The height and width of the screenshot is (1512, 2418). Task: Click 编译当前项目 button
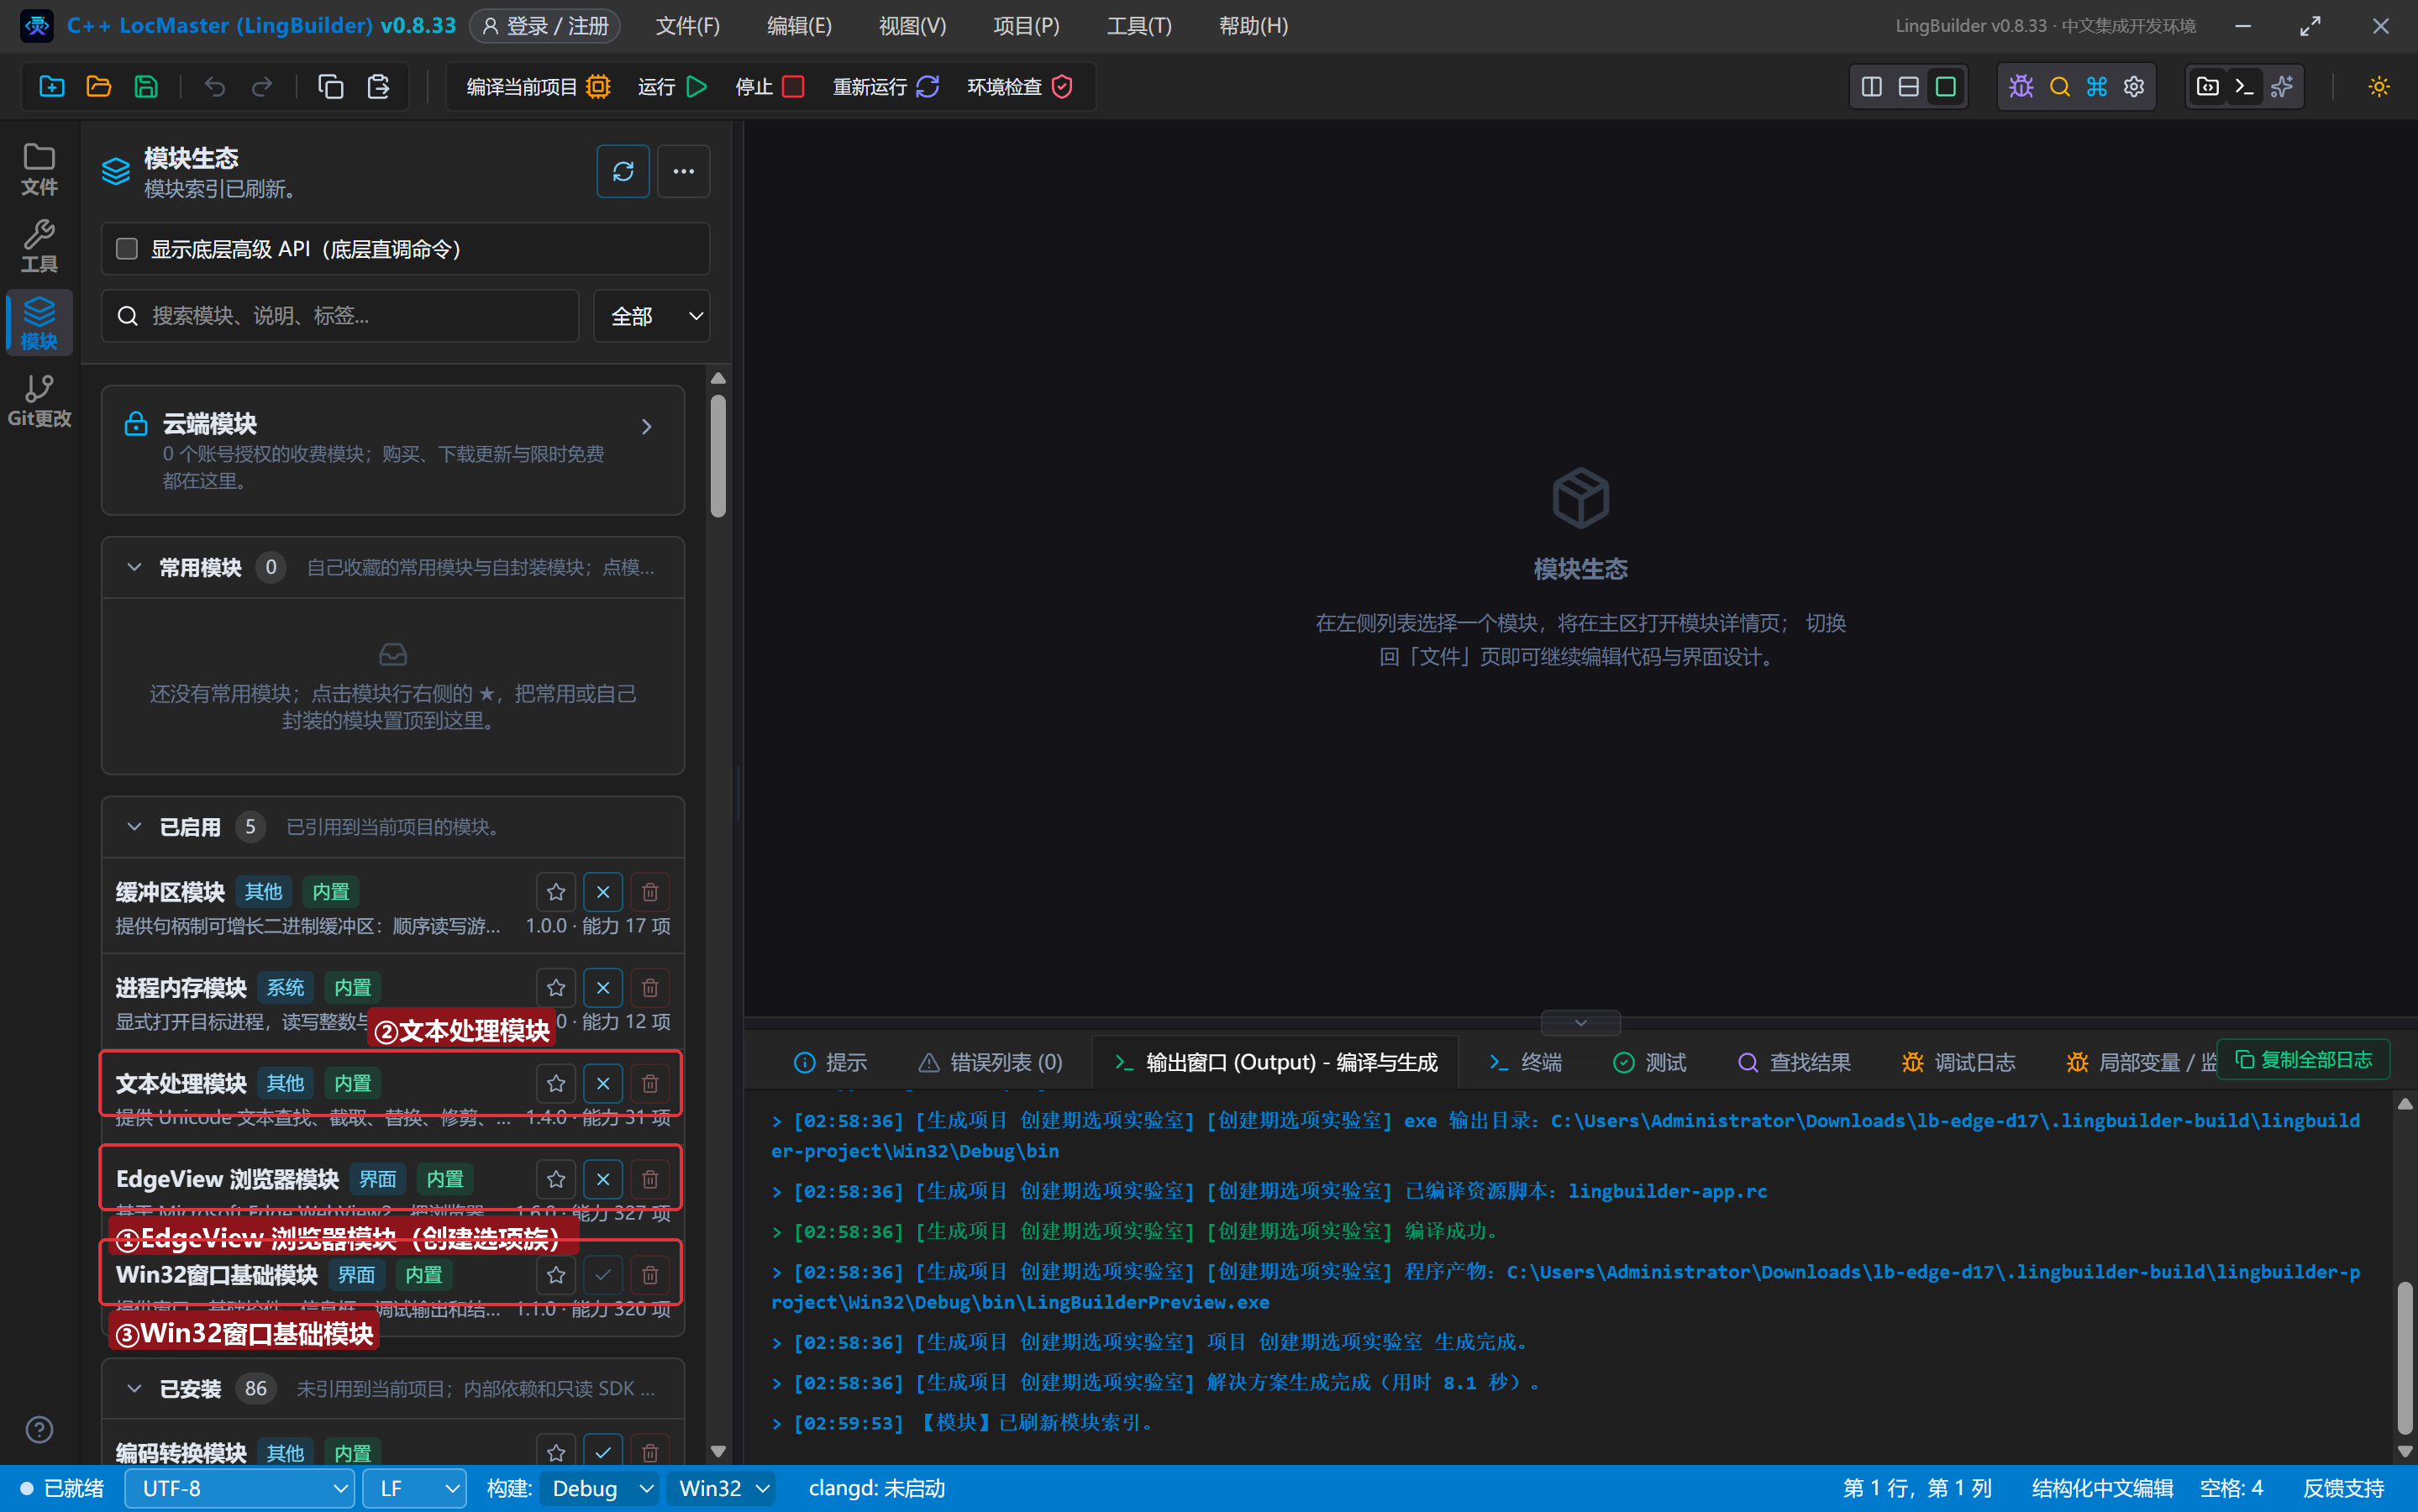[x=538, y=87]
